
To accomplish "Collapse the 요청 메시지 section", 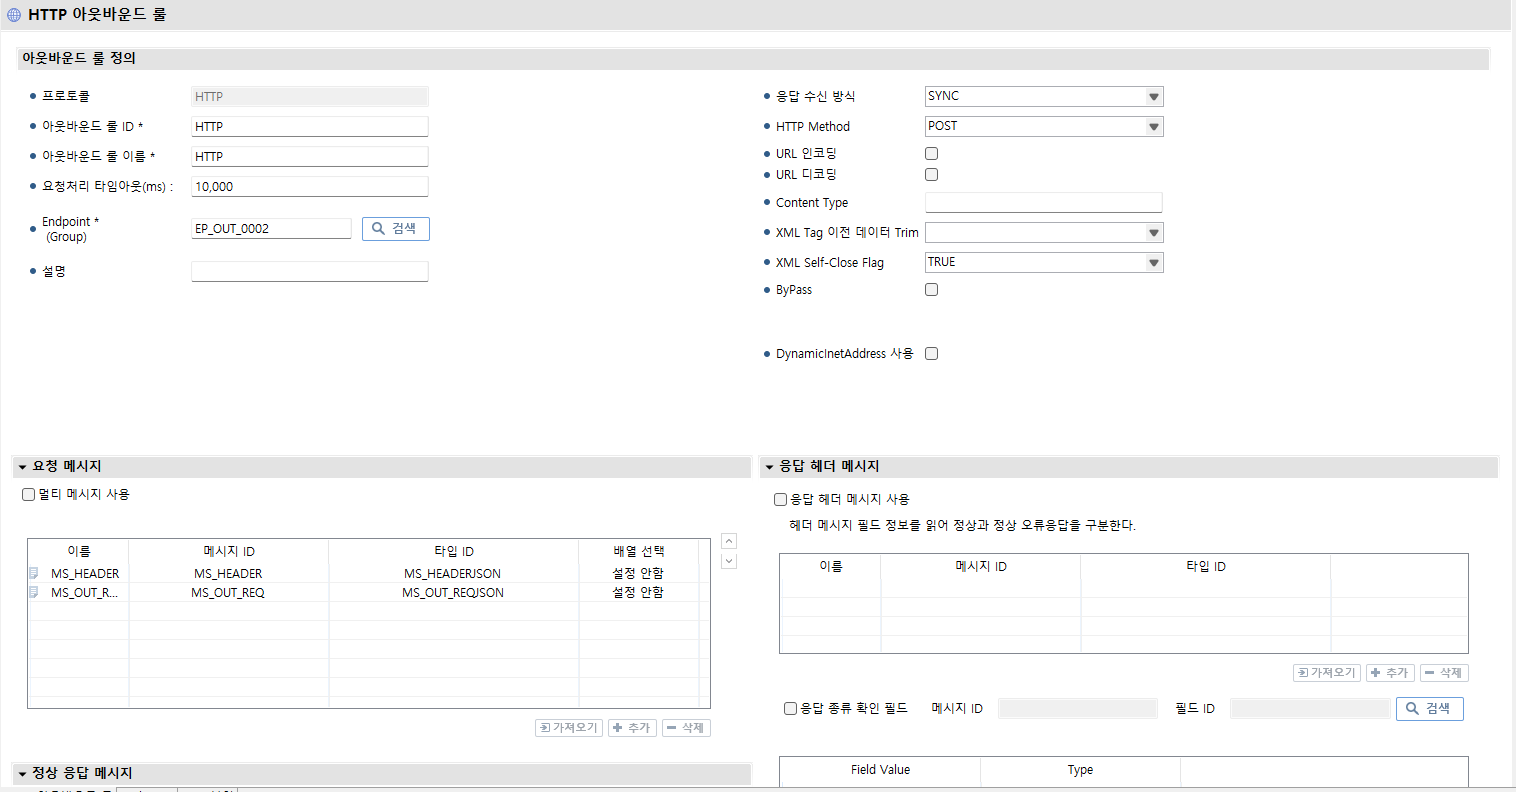I will point(20,466).
